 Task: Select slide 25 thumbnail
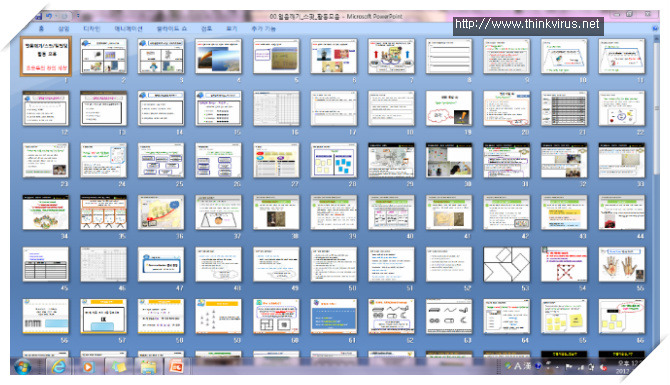click(x=161, y=160)
